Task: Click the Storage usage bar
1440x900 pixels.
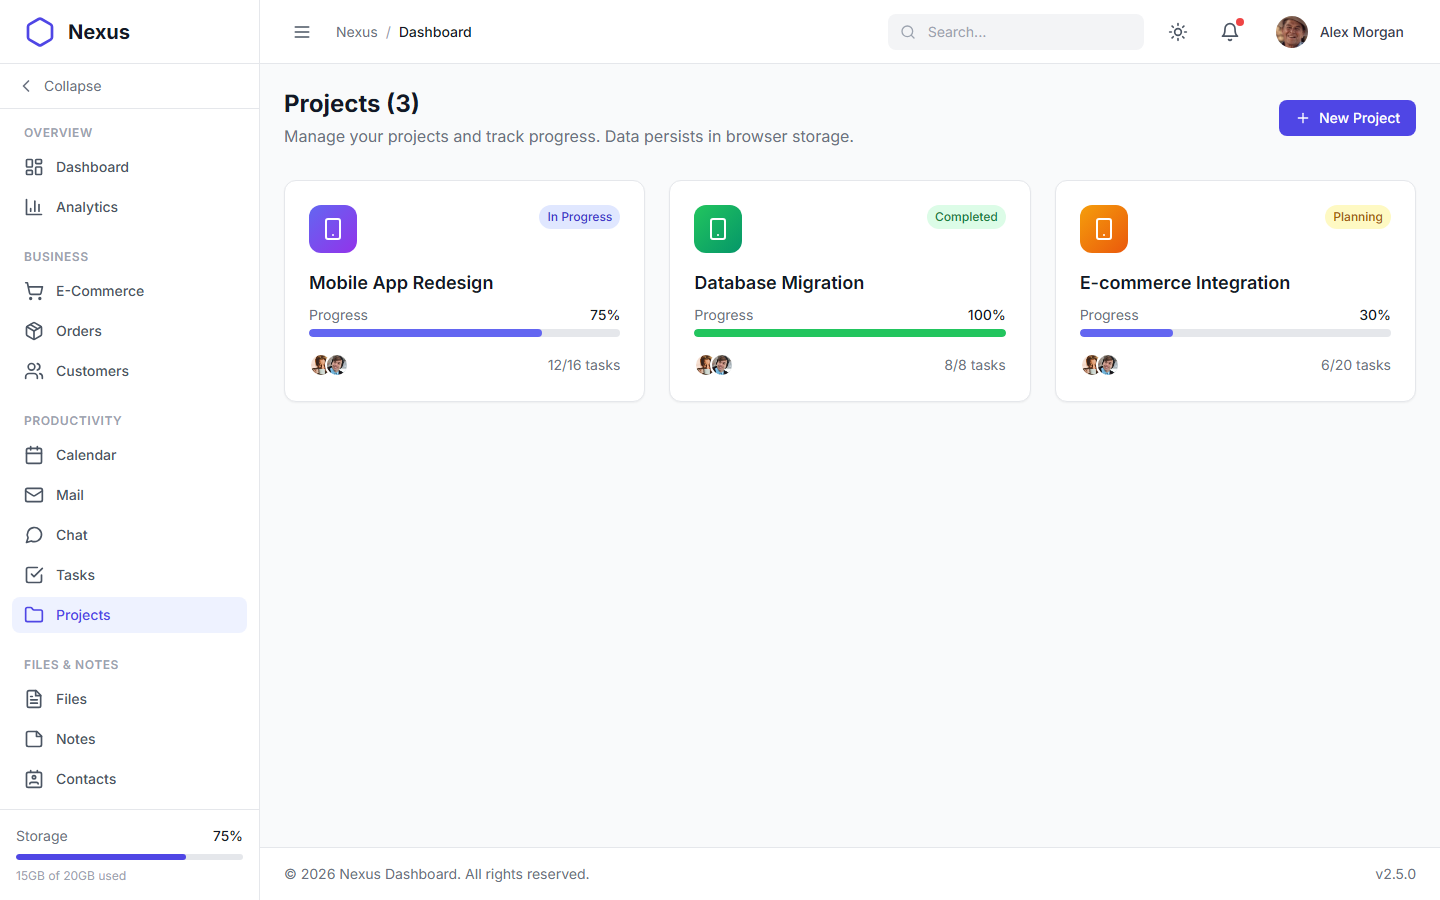Action: pyautogui.click(x=129, y=857)
